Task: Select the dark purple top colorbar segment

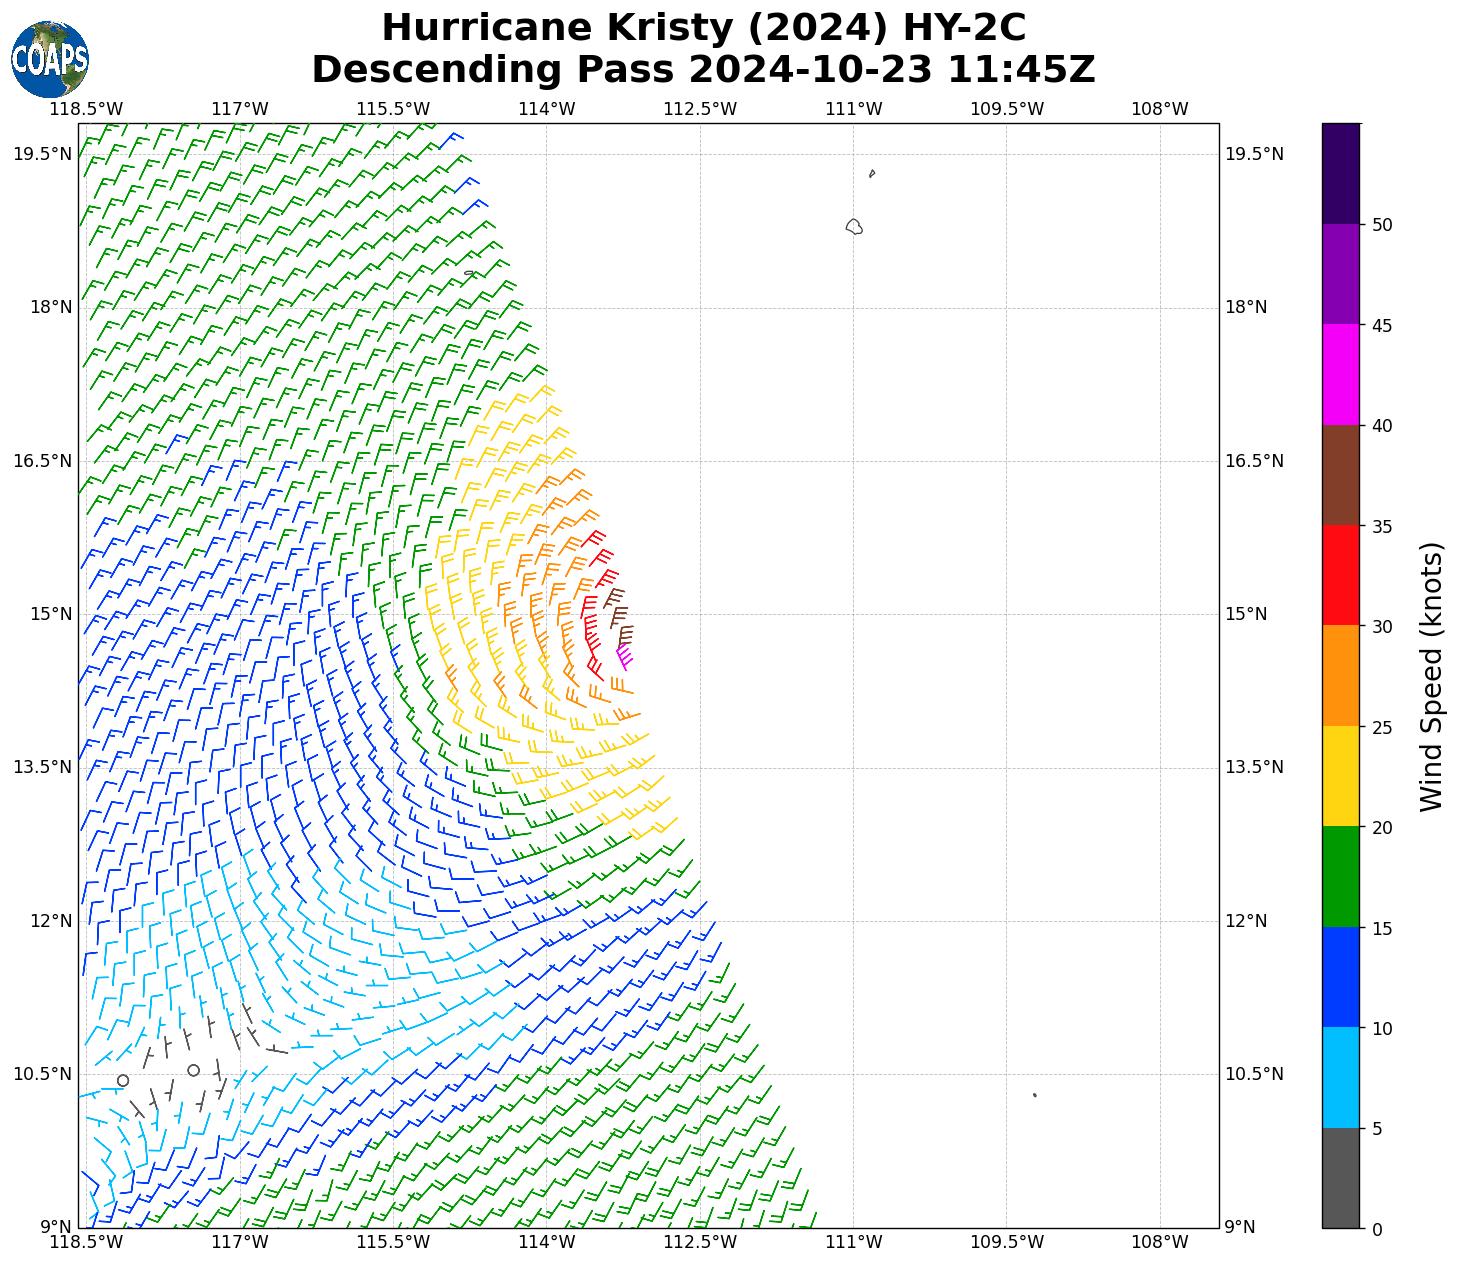Action: [1340, 173]
